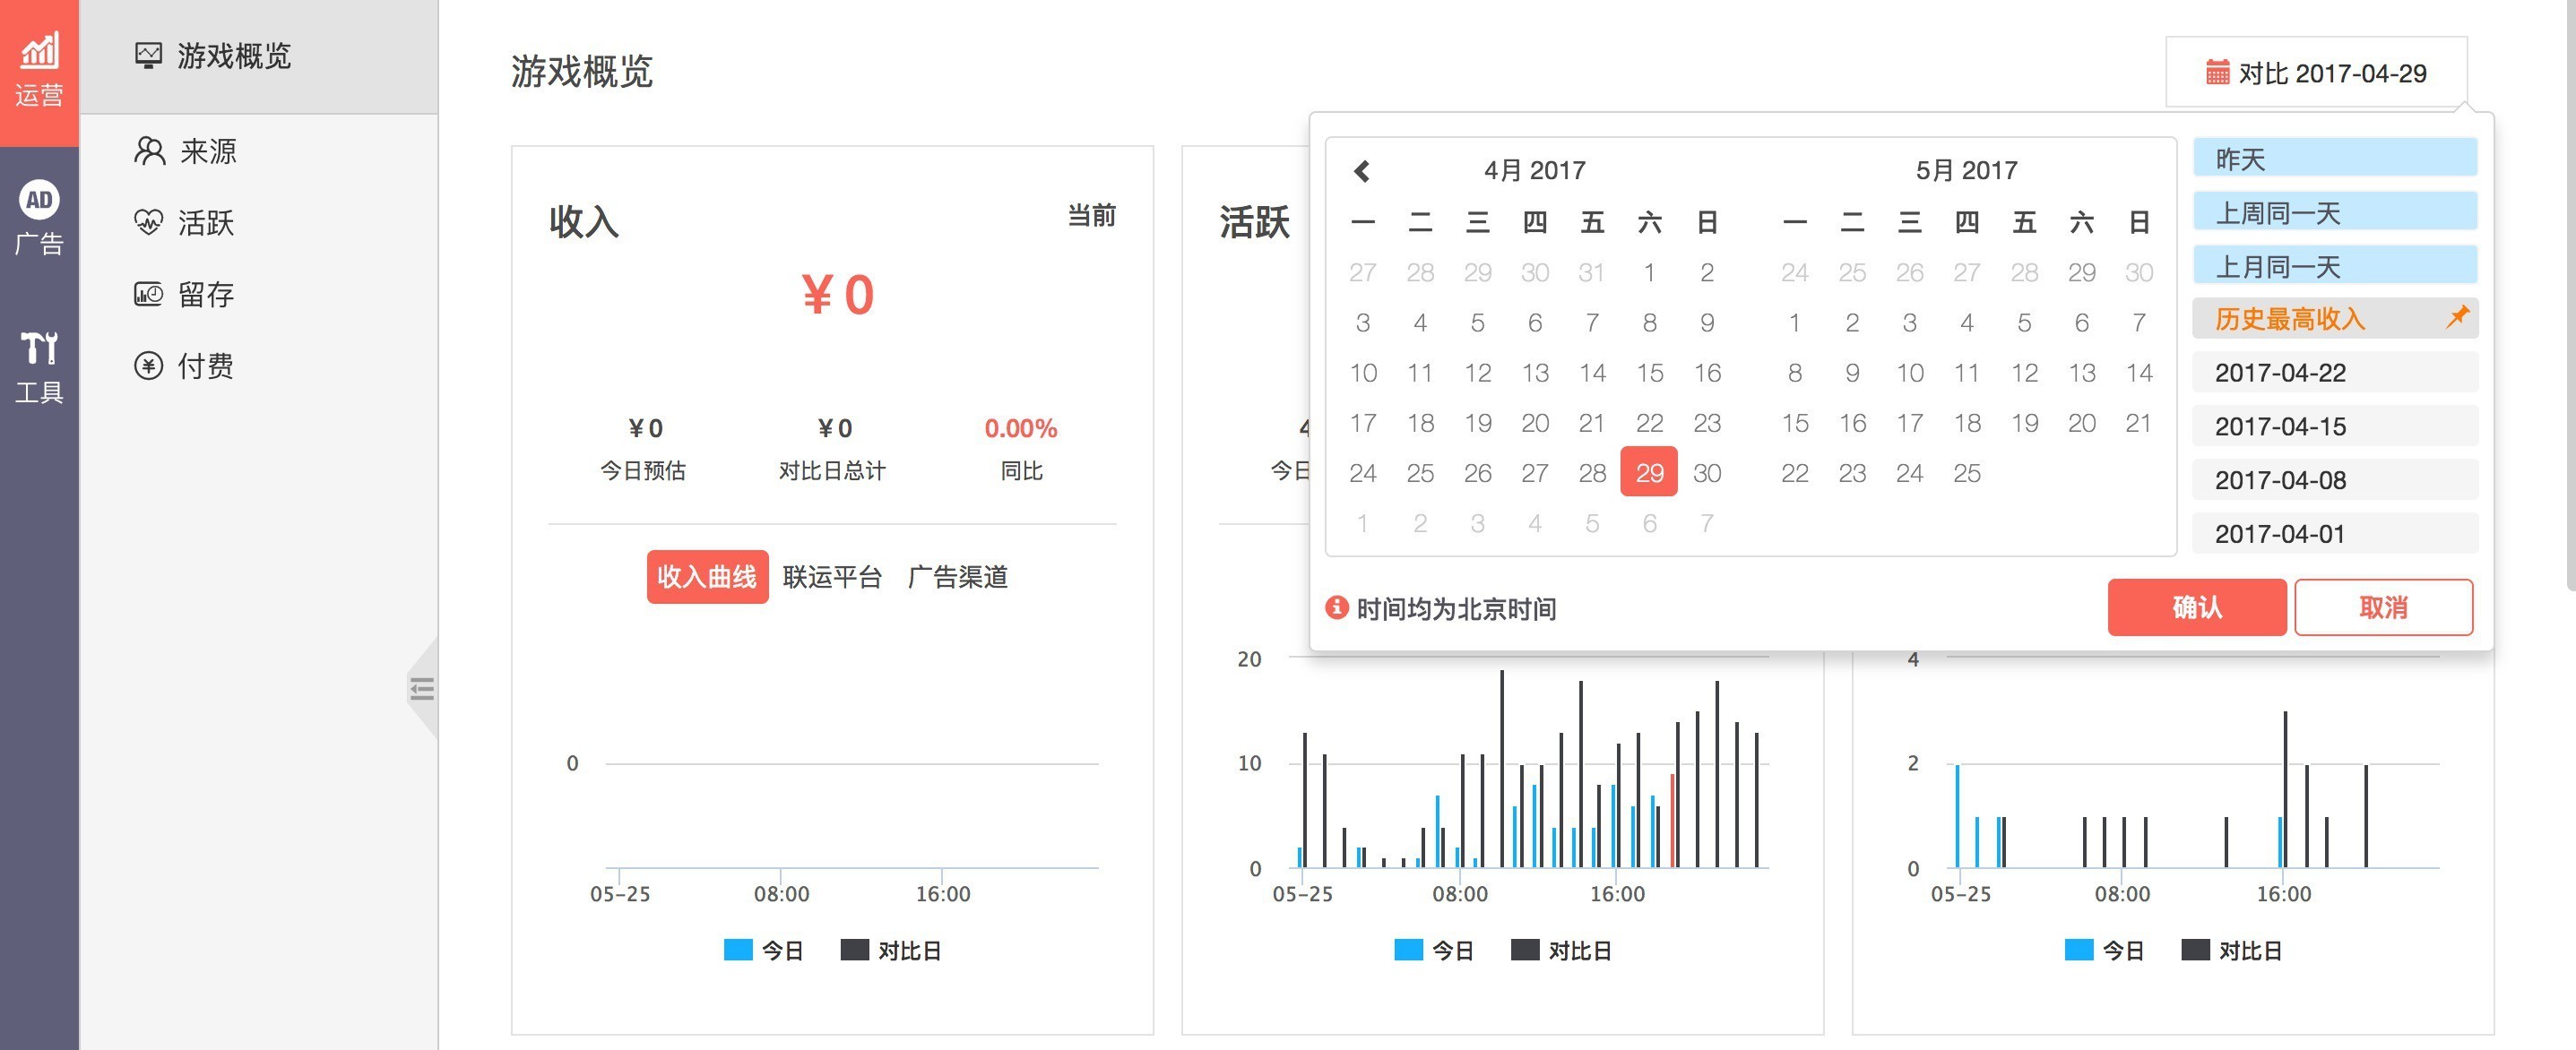Select April 22 in the calendar
The width and height of the screenshot is (2576, 1050).
pyautogui.click(x=1649, y=423)
